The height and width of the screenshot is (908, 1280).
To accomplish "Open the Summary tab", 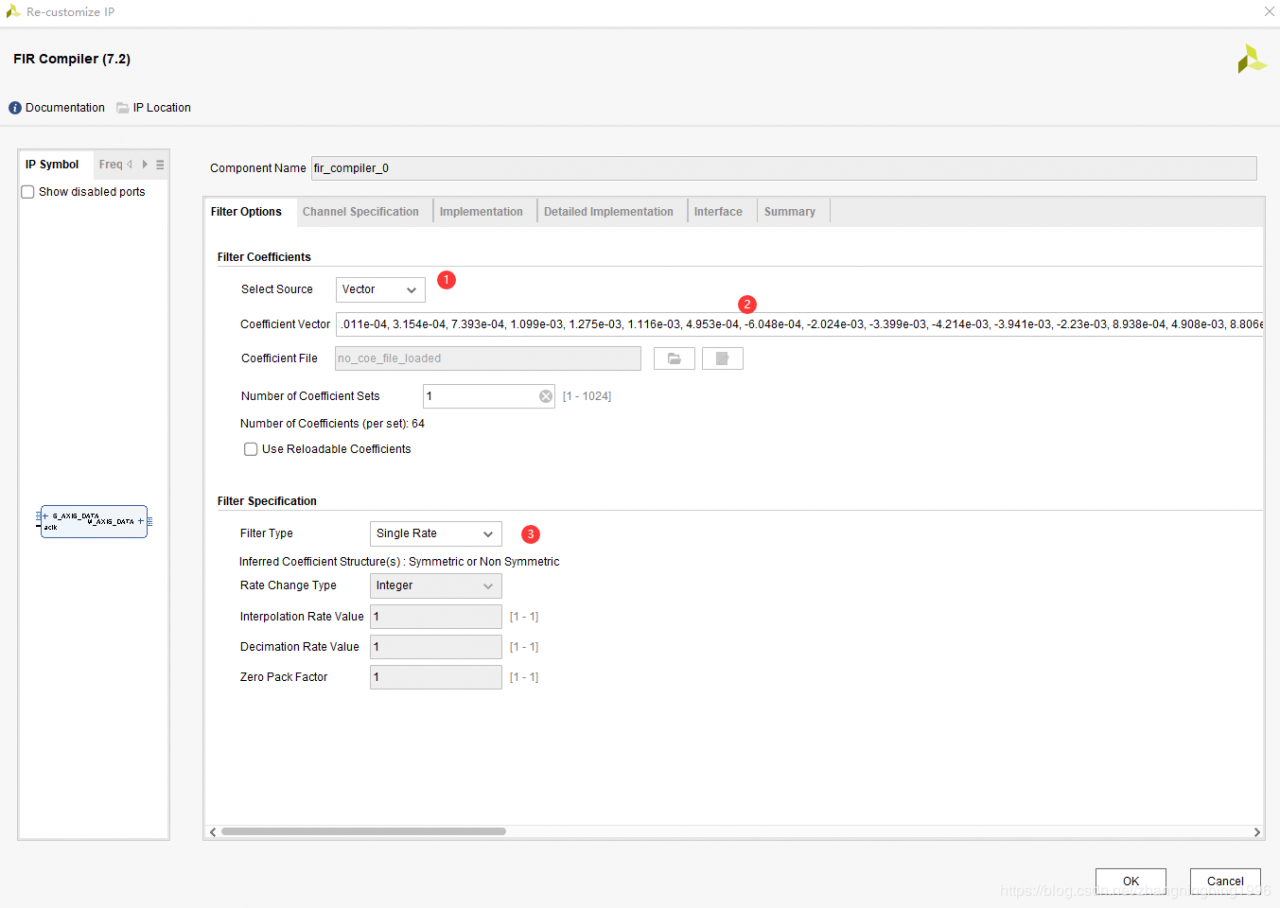I will coord(790,212).
